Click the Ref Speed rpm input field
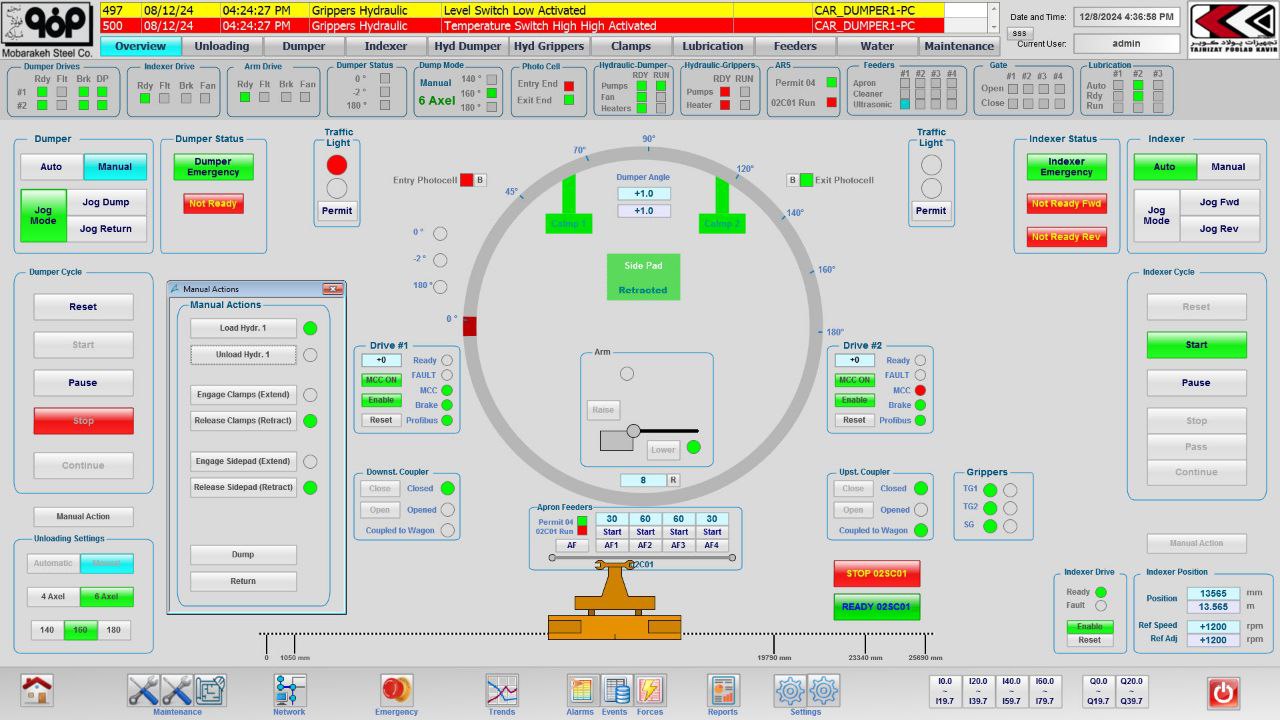 click(x=1213, y=626)
